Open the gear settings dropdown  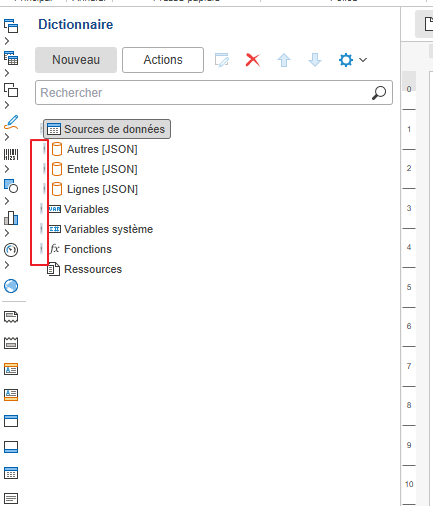353,60
